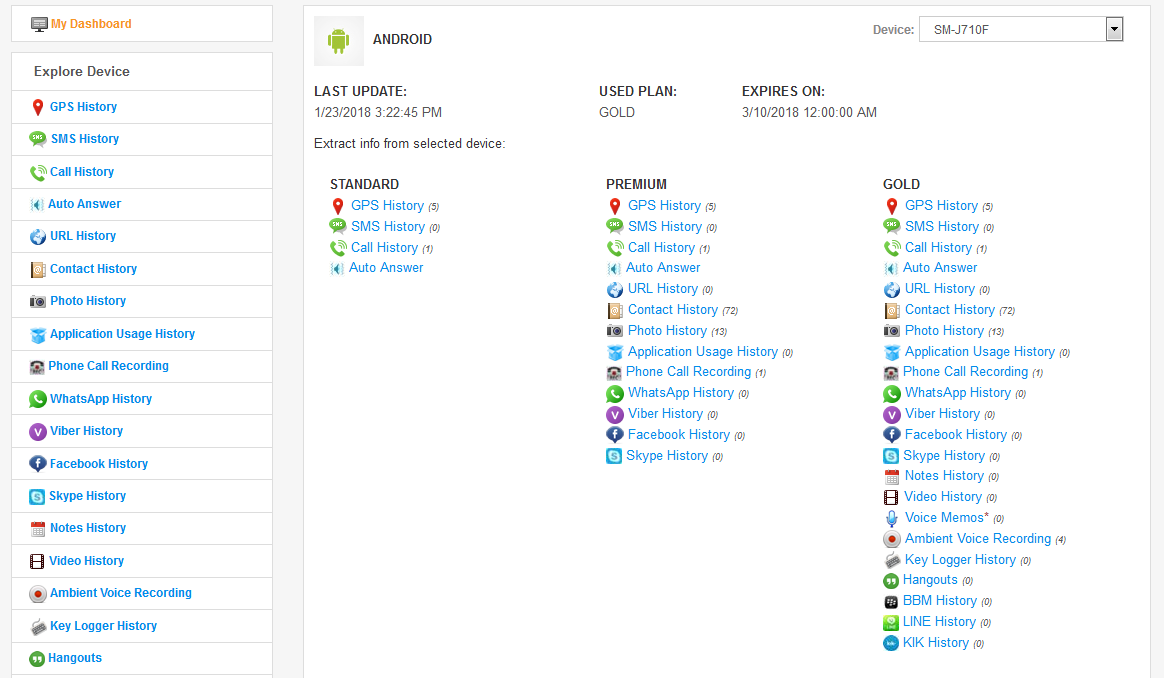Viewport: 1164px width, 678px height.
Task: Click Skype icon under PREMIUM
Action: click(x=614, y=456)
